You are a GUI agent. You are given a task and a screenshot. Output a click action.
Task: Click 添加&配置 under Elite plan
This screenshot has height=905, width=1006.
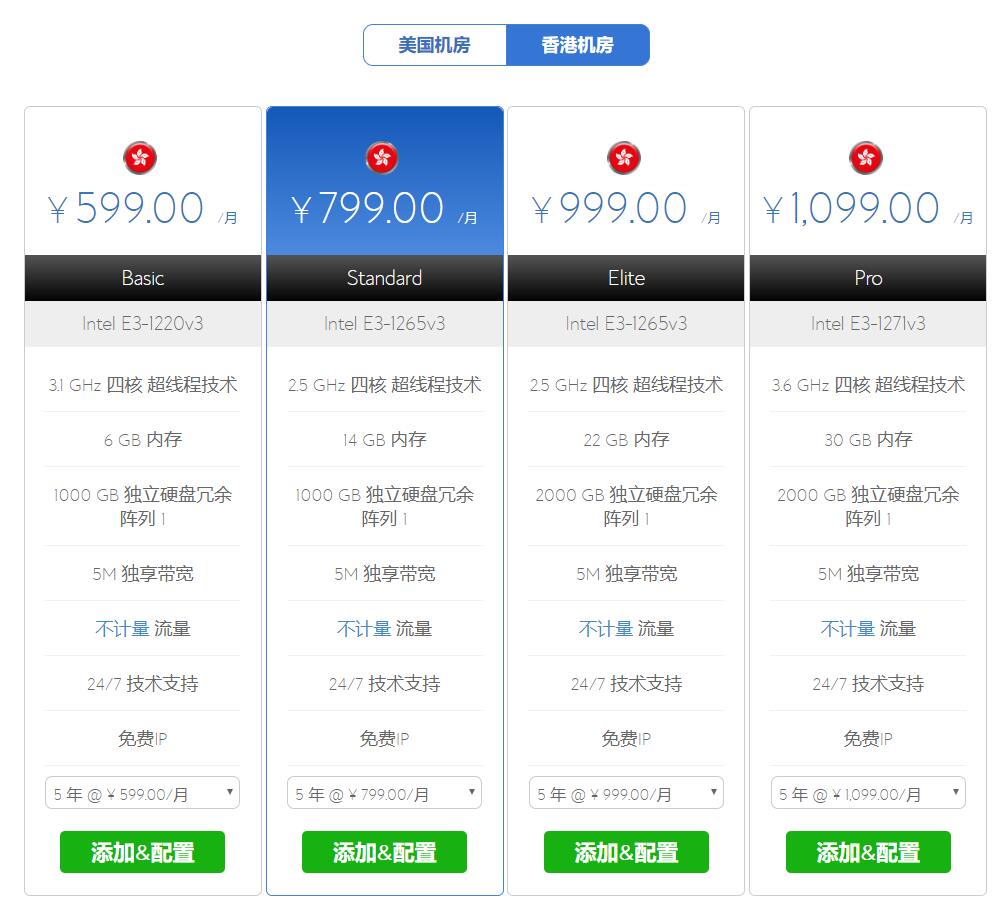pos(626,852)
